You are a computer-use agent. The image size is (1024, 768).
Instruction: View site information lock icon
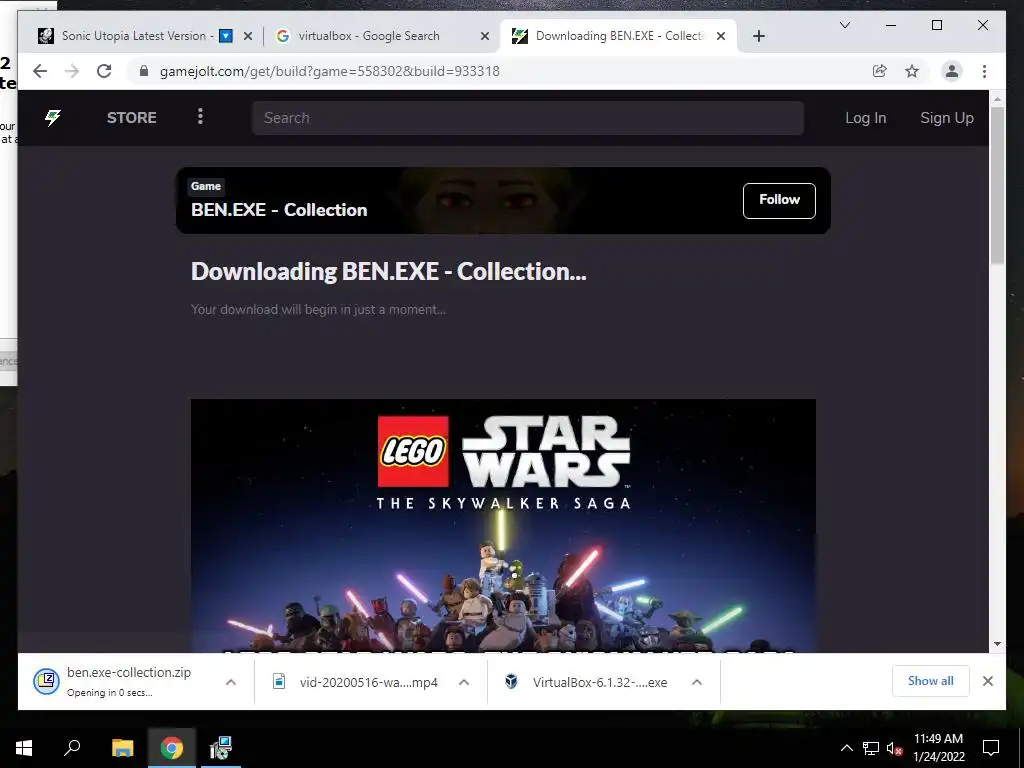pyautogui.click(x=144, y=71)
